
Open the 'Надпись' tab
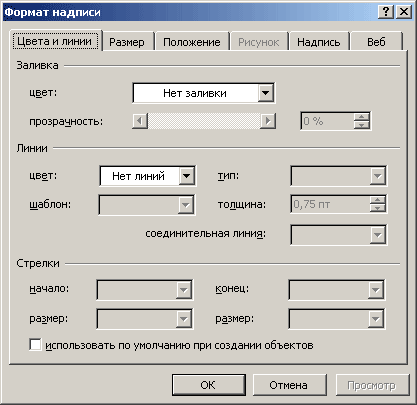tap(319, 42)
